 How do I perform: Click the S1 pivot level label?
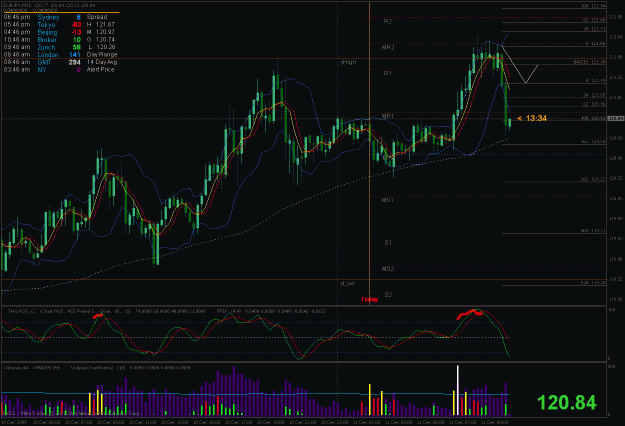click(388, 243)
